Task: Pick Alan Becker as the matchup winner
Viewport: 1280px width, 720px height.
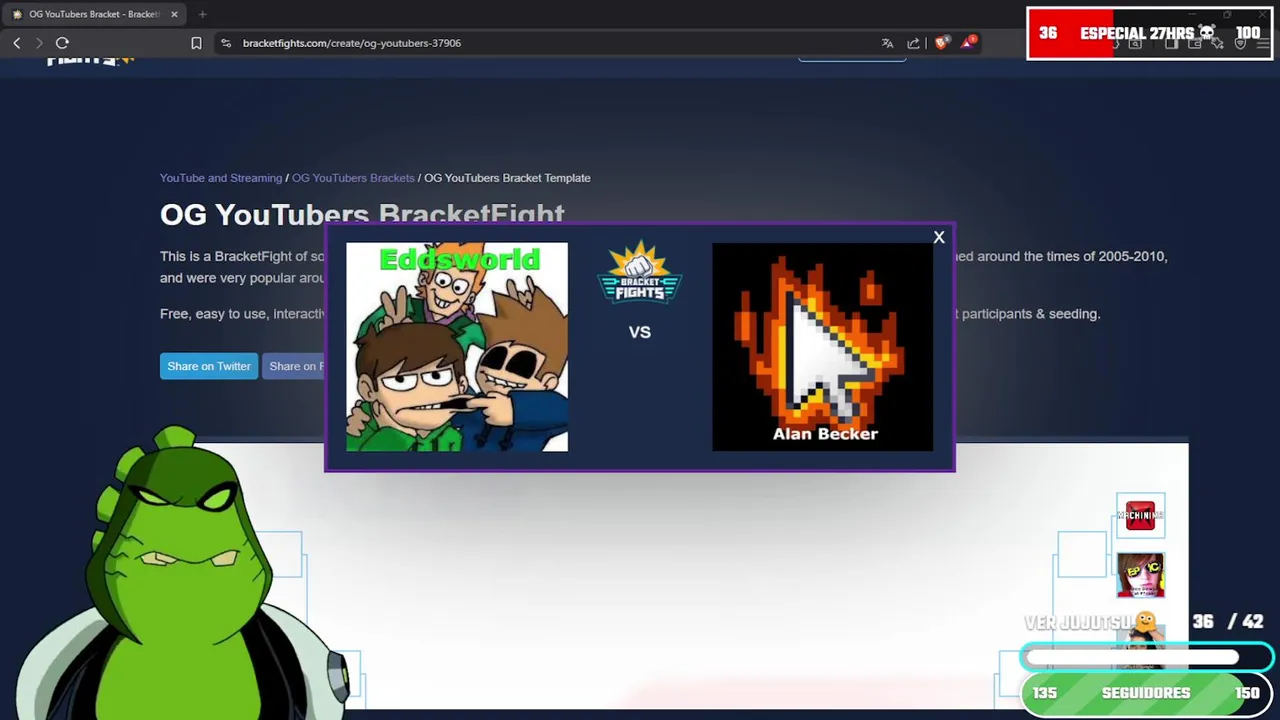Action: [x=822, y=347]
